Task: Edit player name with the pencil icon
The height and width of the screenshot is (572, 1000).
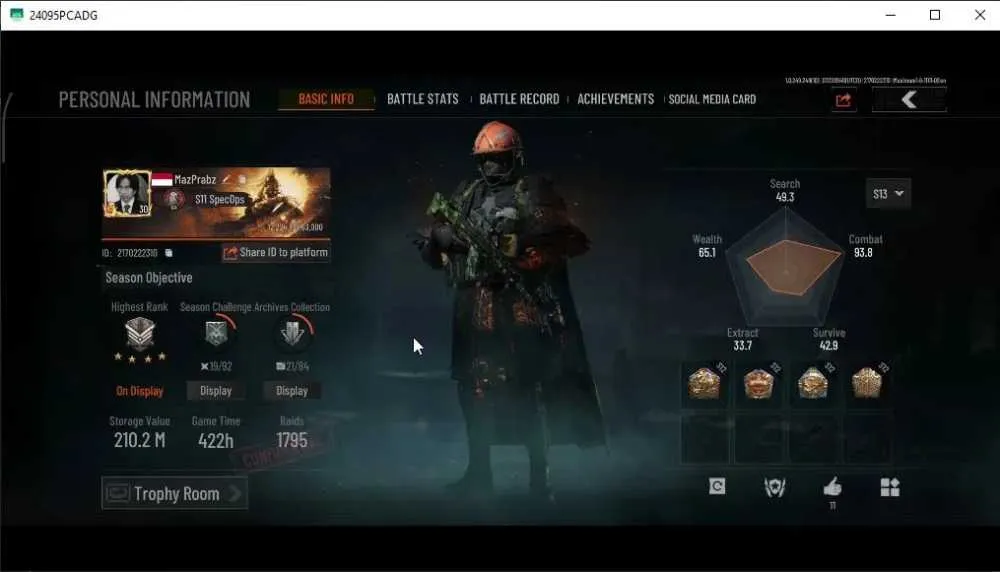Action: pyautogui.click(x=226, y=180)
